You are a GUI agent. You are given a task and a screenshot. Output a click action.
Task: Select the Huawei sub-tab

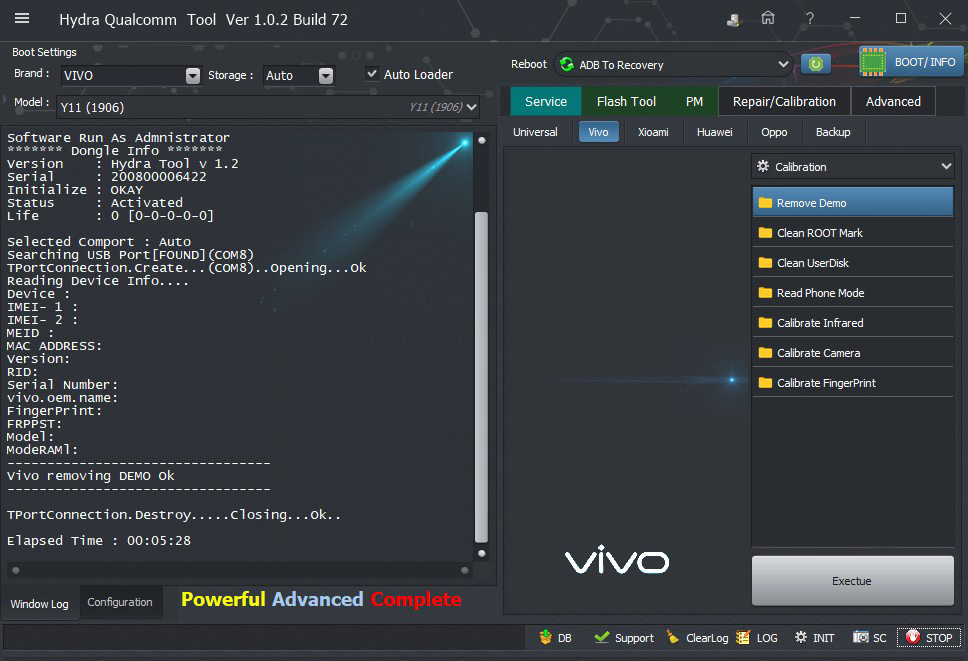[714, 132]
